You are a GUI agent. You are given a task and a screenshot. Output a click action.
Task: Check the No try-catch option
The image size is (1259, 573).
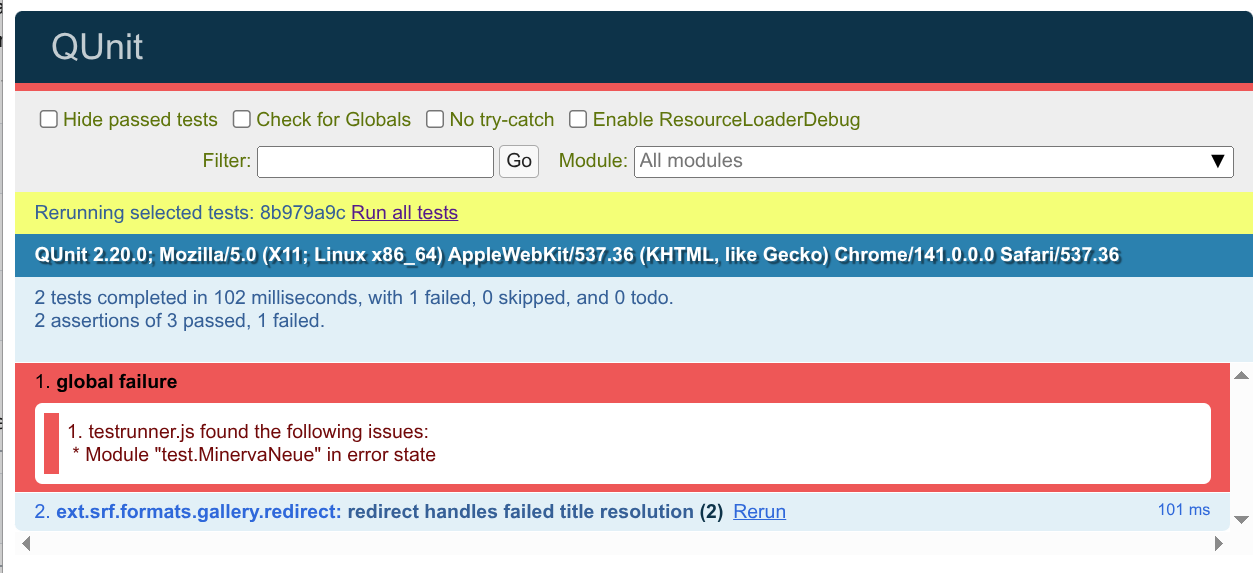tap(435, 120)
